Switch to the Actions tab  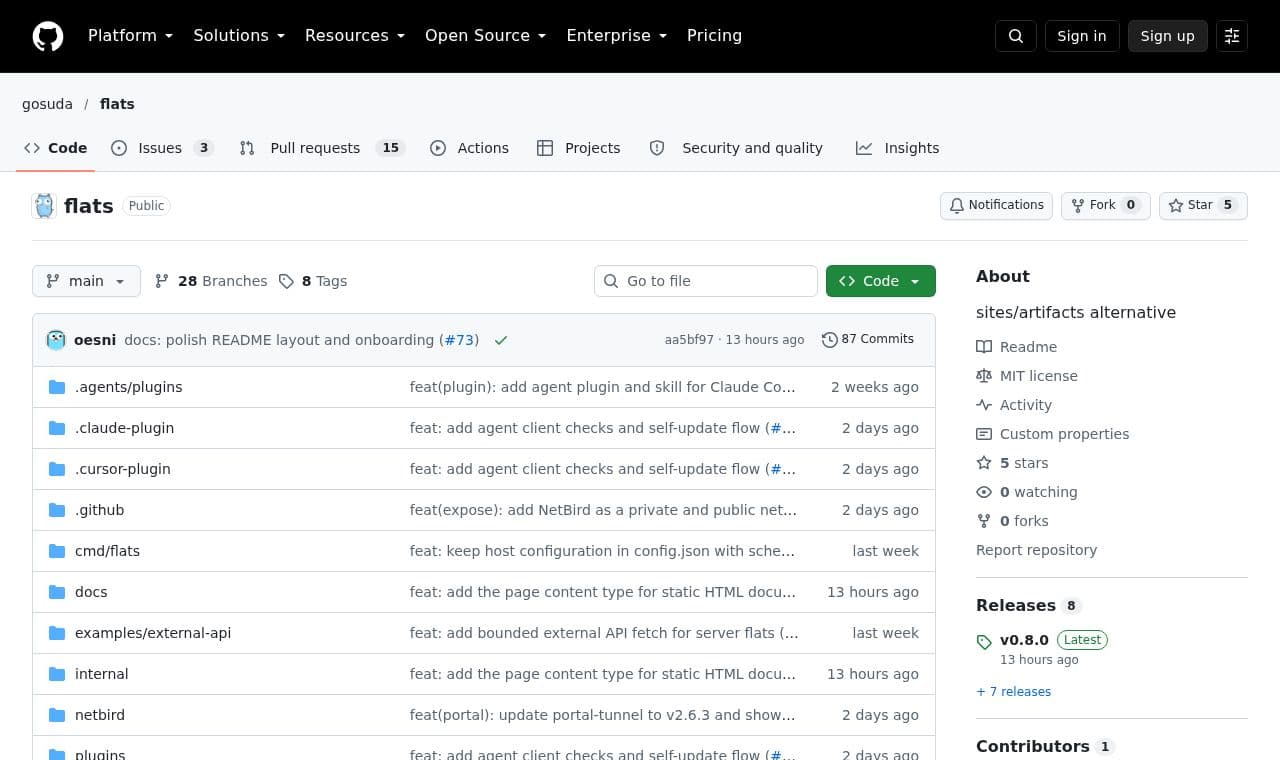pos(469,148)
